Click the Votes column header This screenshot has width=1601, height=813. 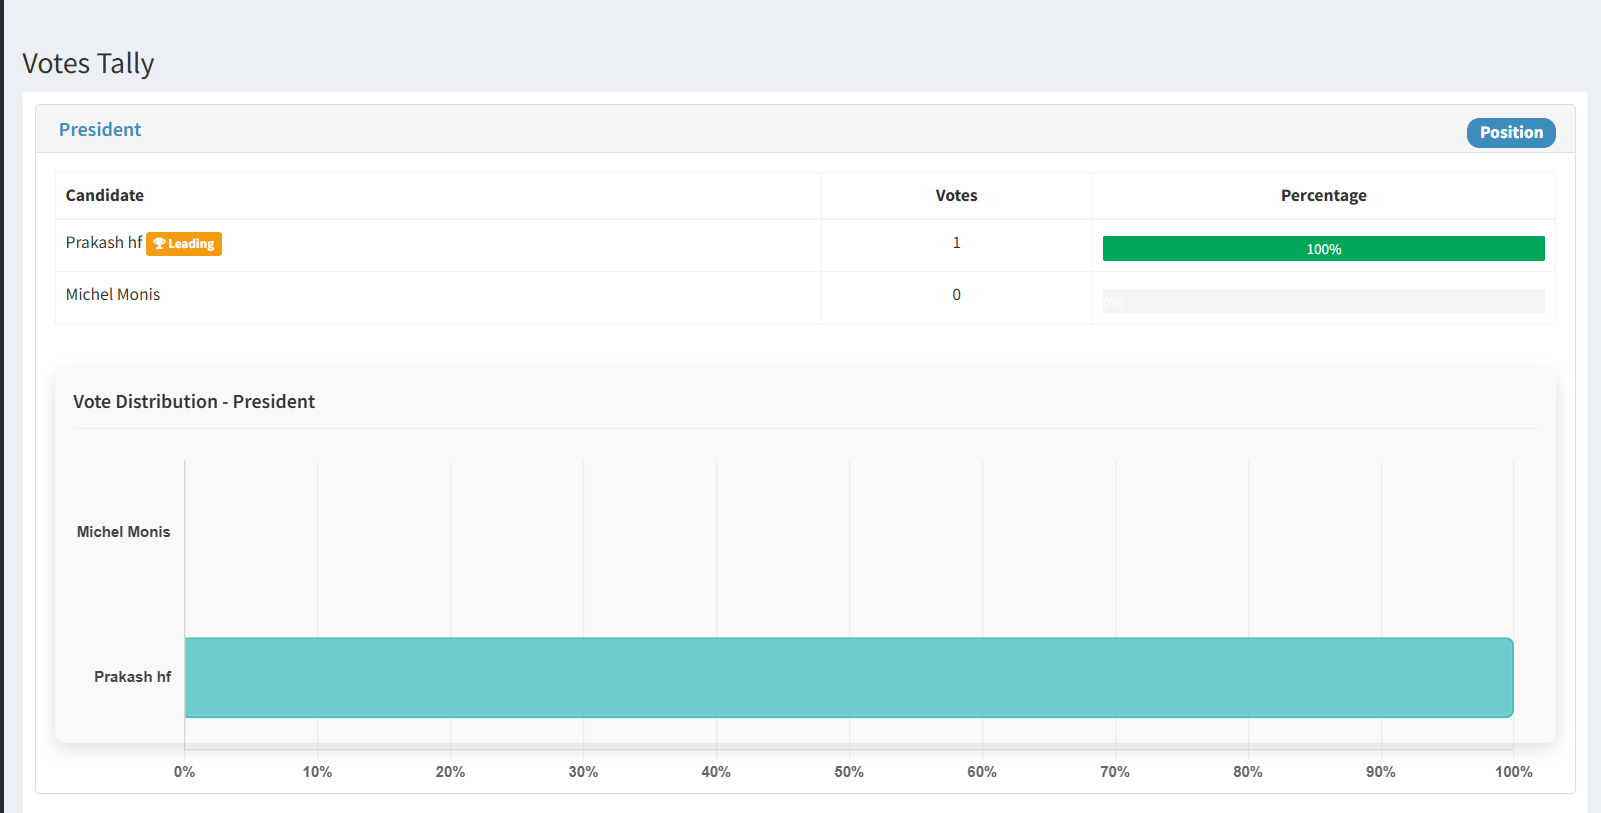(956, 196)
